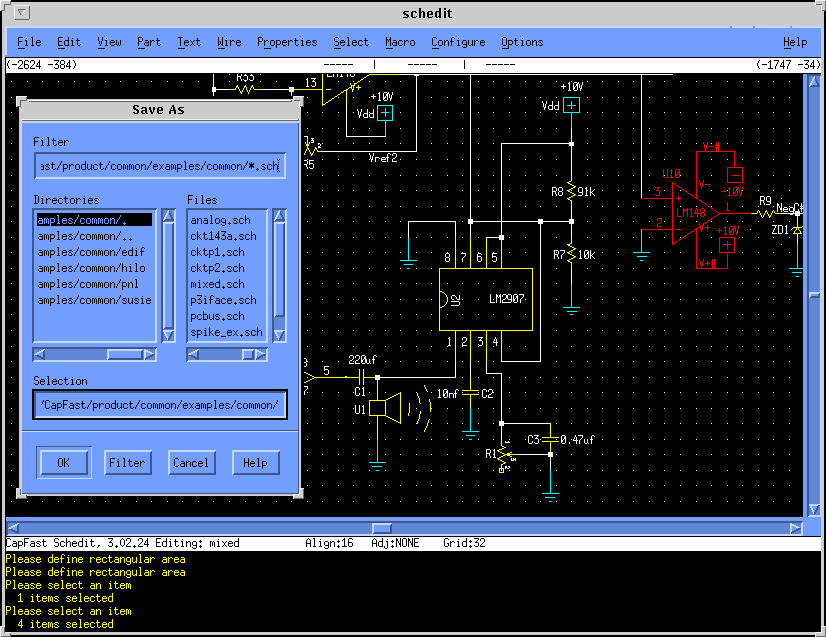Open the File menu

click(29, 42)
